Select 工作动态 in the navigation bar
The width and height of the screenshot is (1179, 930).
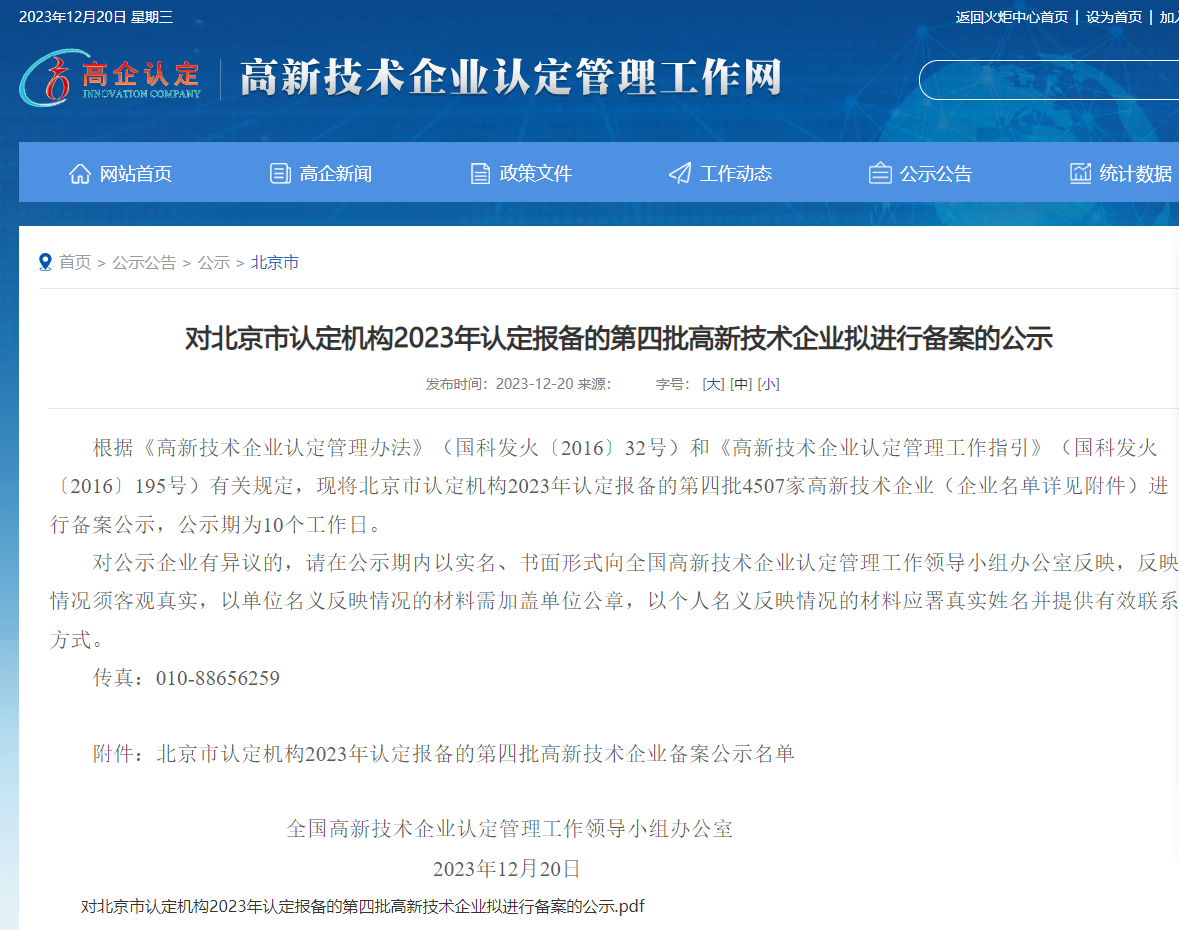point(735,174)
